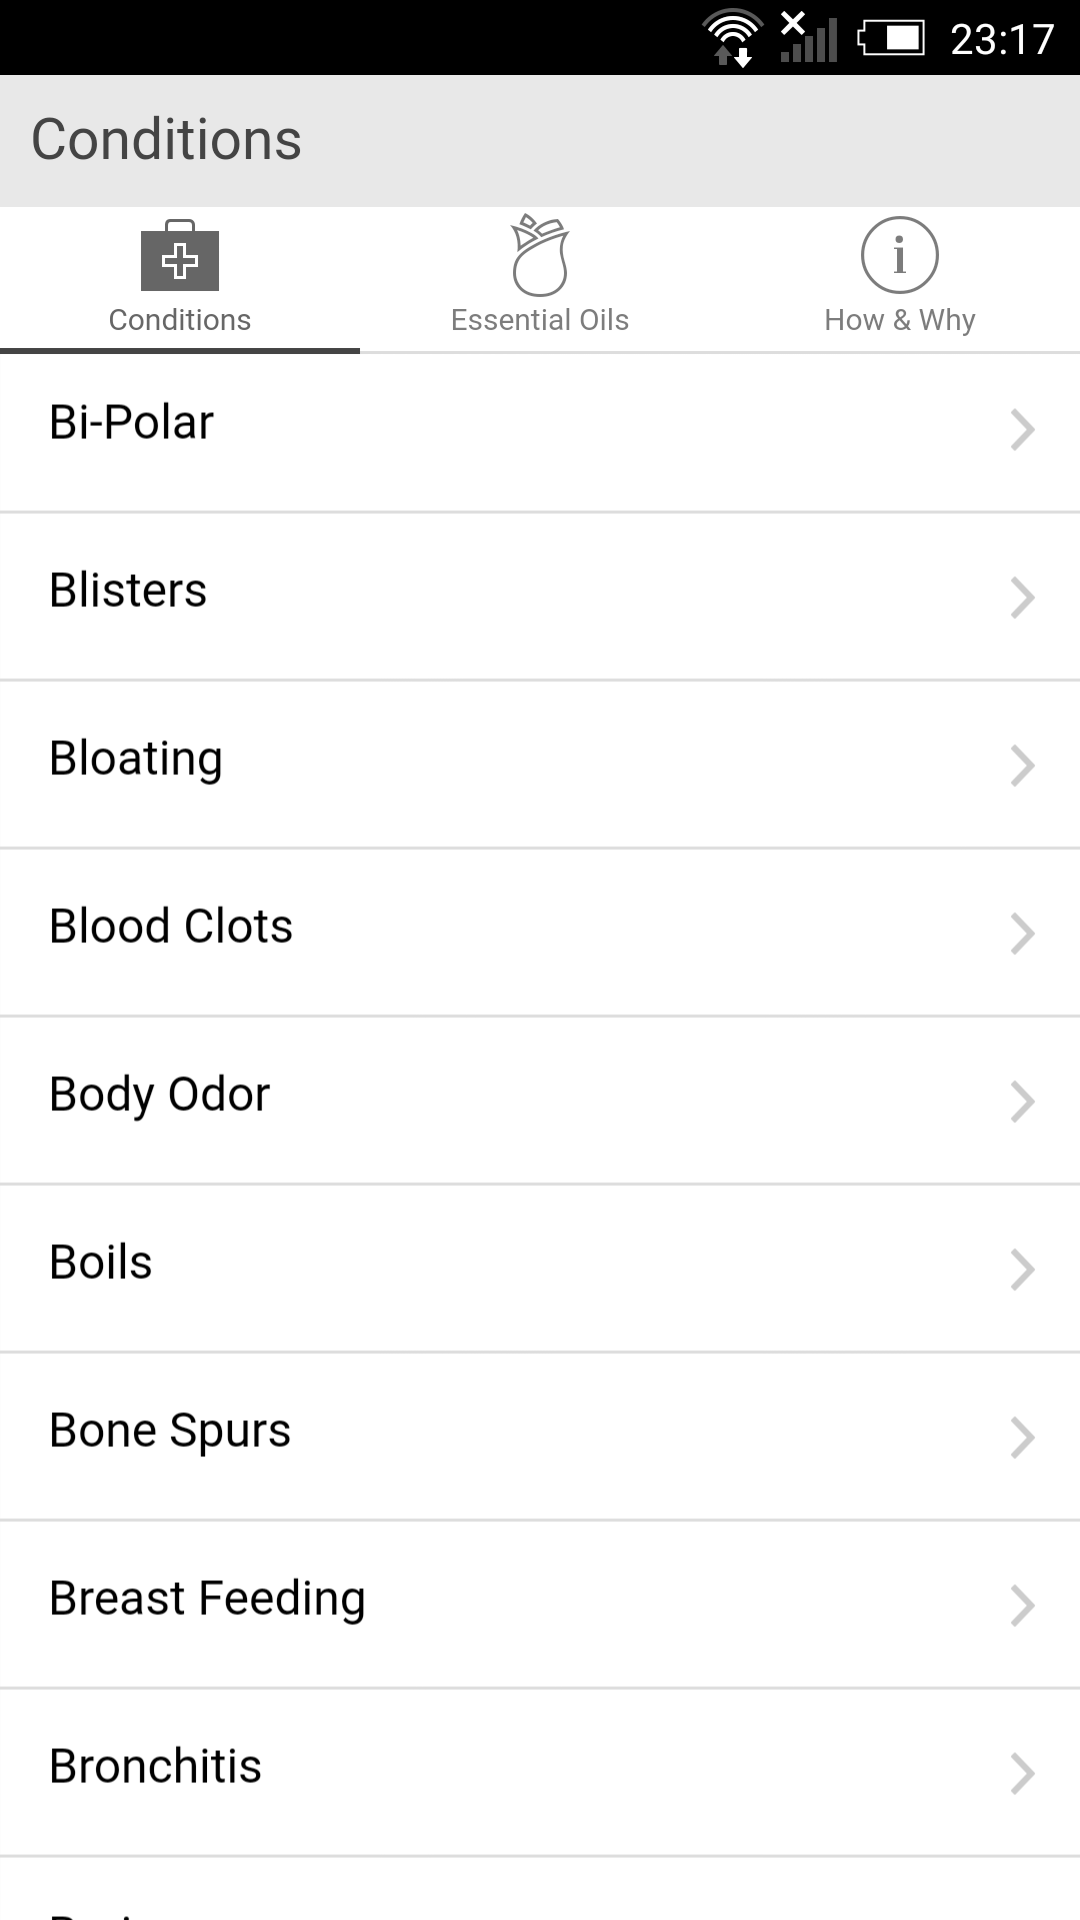Open the Body Odor condition
1080x1920 pixels.
(160, 1095)
